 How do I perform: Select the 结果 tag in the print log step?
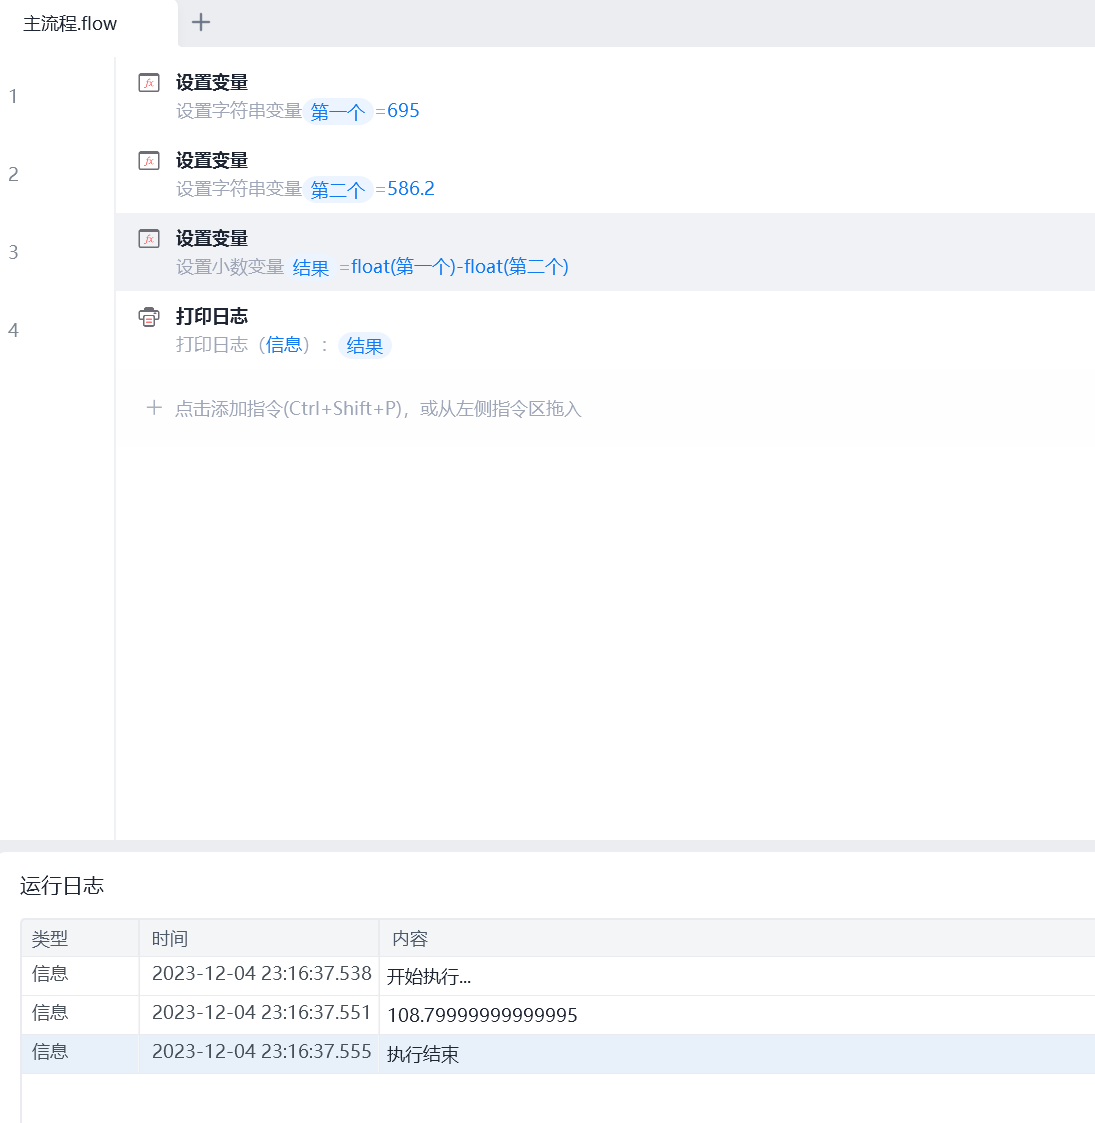pos(365,346)
